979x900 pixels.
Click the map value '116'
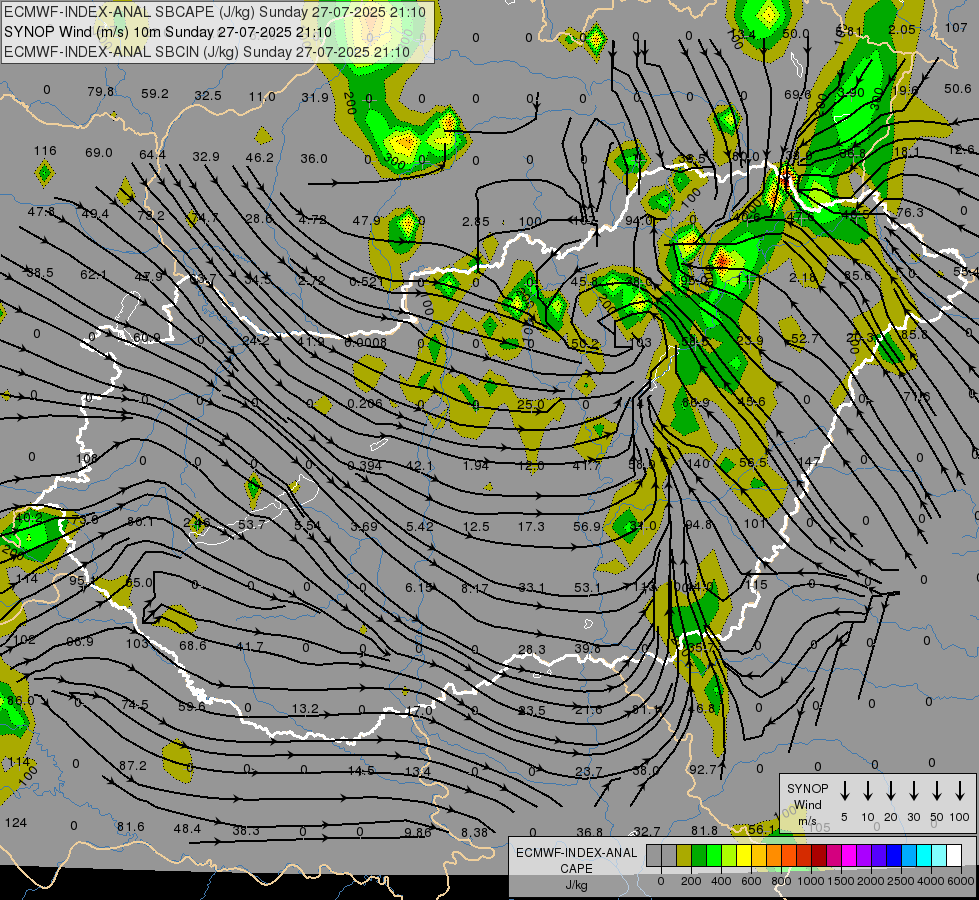click(x=45, y=151)
